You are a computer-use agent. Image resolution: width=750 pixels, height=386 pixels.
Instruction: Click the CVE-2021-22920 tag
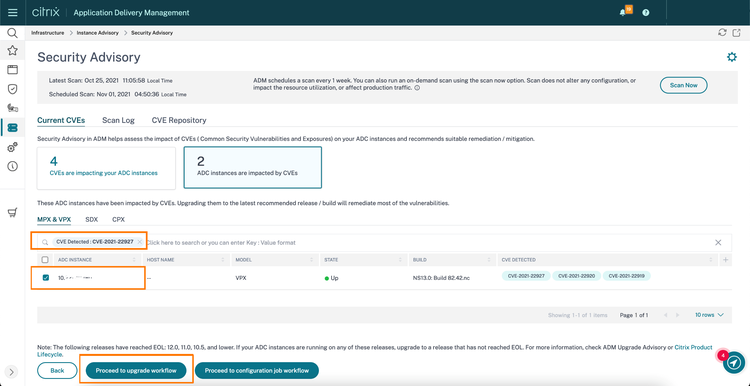click(576, 276)
